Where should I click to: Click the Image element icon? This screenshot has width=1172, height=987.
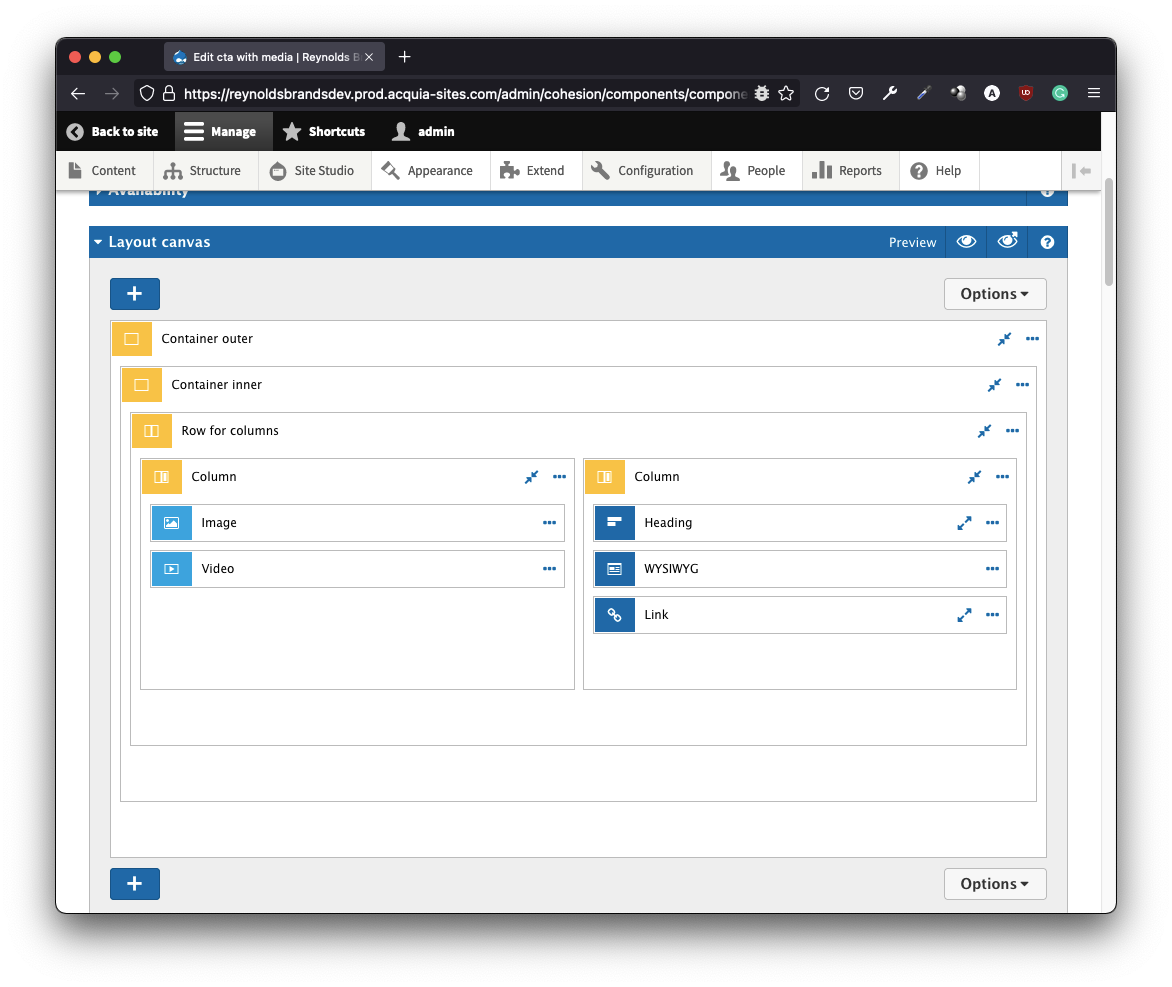[171, 523]
